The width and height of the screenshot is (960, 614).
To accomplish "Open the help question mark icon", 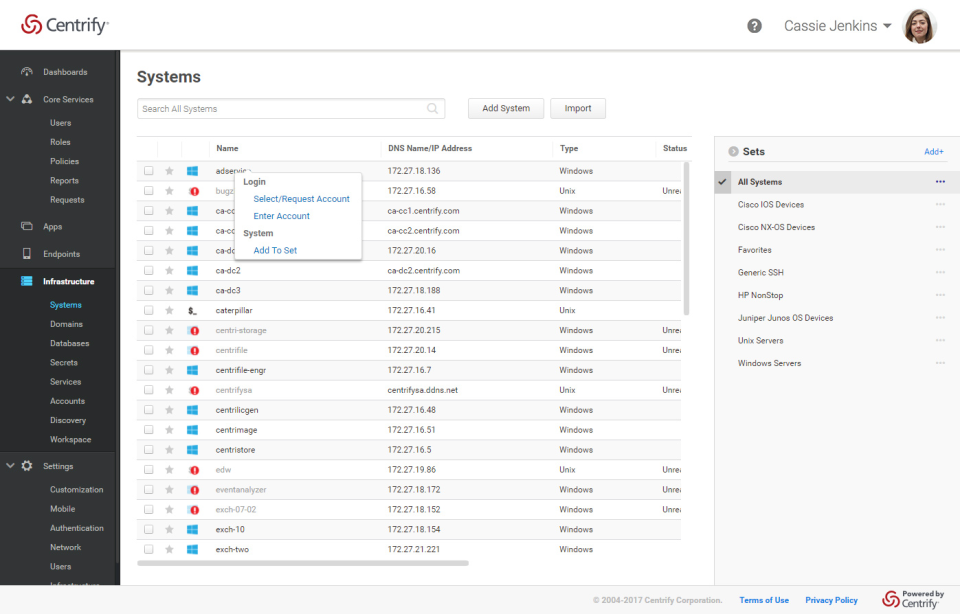I will (x=754, y=26).
